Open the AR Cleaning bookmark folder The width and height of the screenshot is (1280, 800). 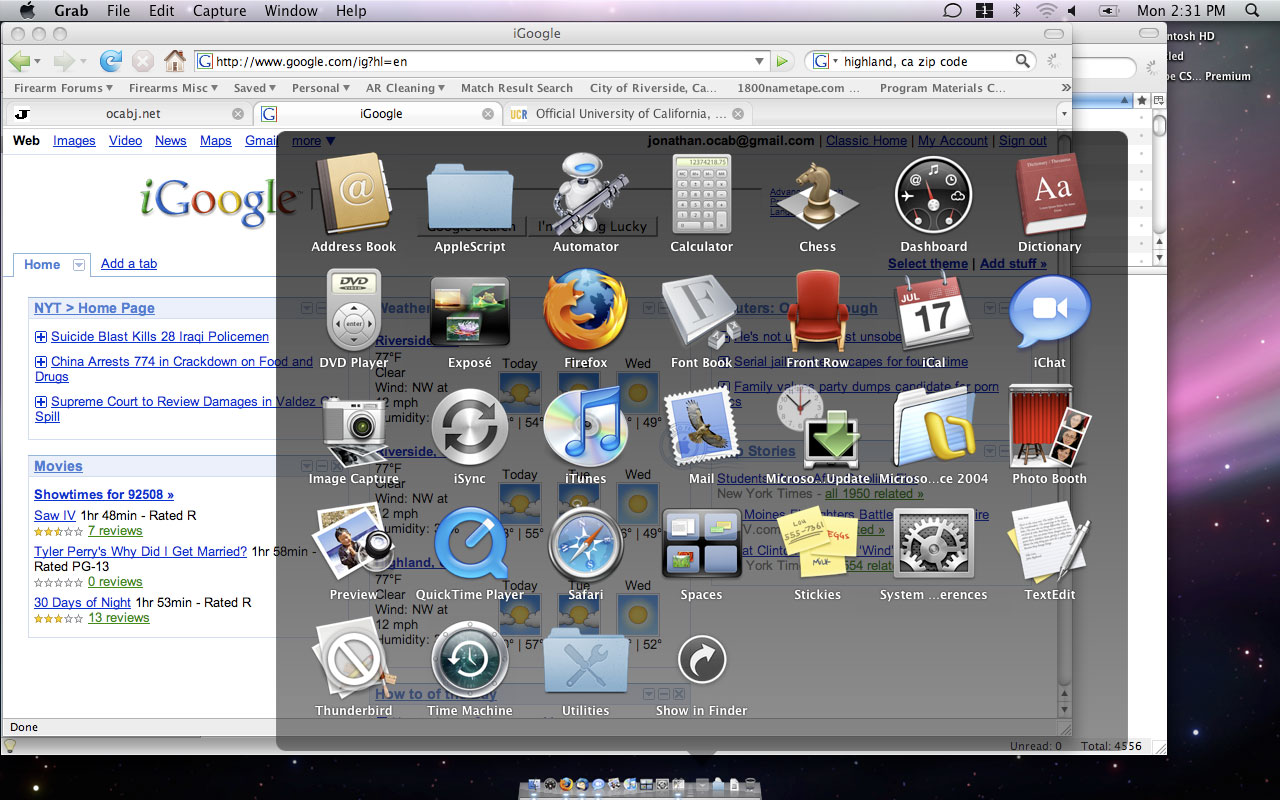405,88
